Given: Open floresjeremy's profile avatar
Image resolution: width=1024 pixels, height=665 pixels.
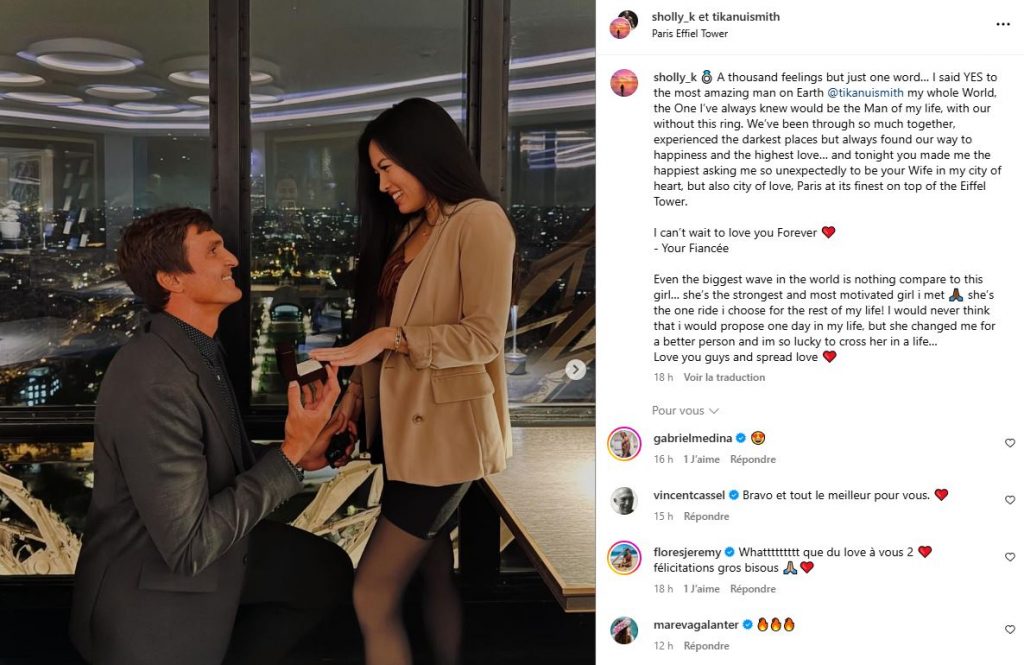Looking at the screenshot, I should (x=624, y=558).
